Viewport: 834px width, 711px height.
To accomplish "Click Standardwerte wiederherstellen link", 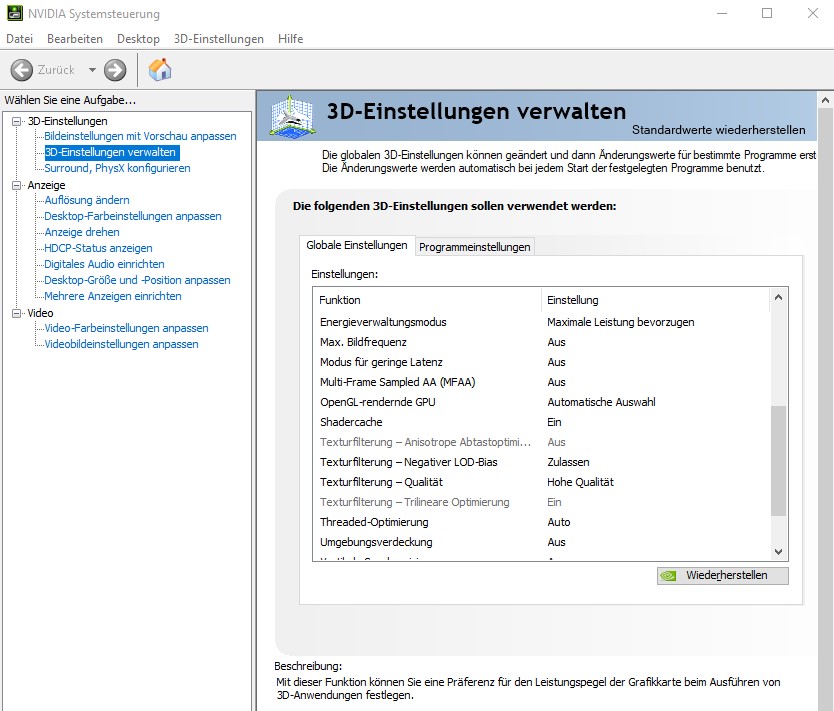I will pyautogui.click(x=718, y=130).
